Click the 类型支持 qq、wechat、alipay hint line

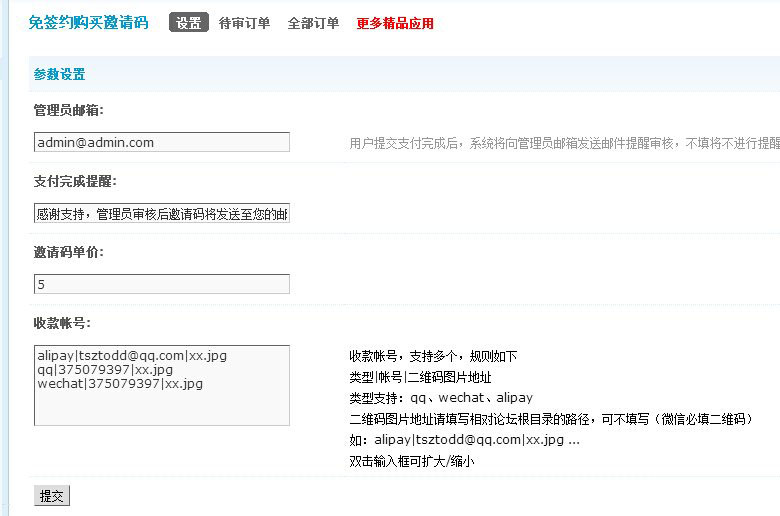(x=440, y=397)
